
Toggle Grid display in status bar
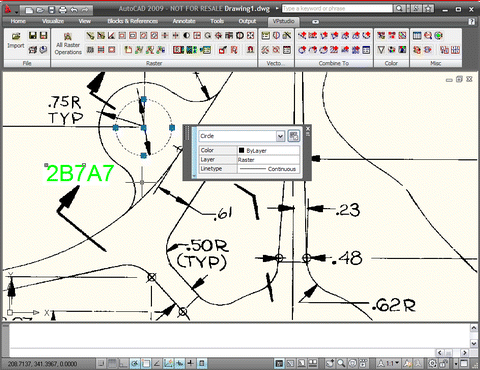click(112, 363)
